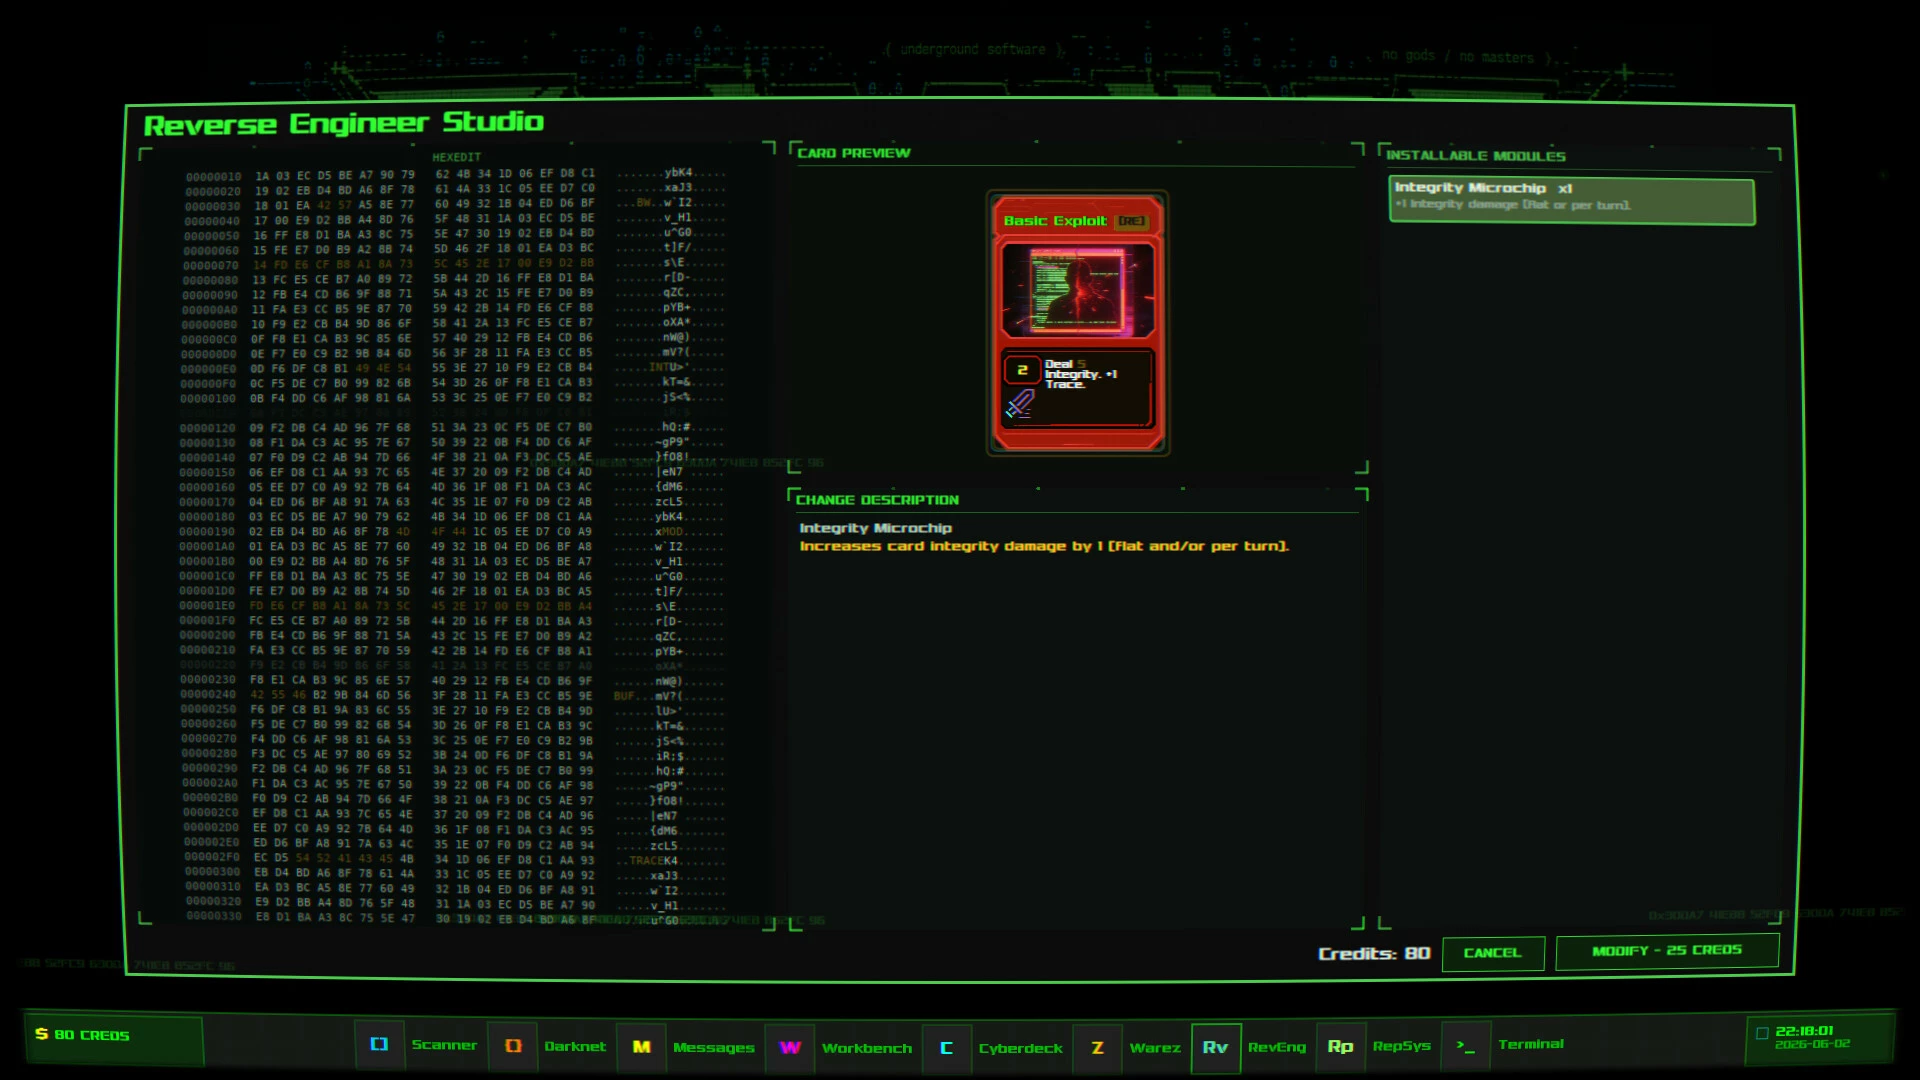
Task: Open the Cyberdeck C icon
Action: (947, 1048)
